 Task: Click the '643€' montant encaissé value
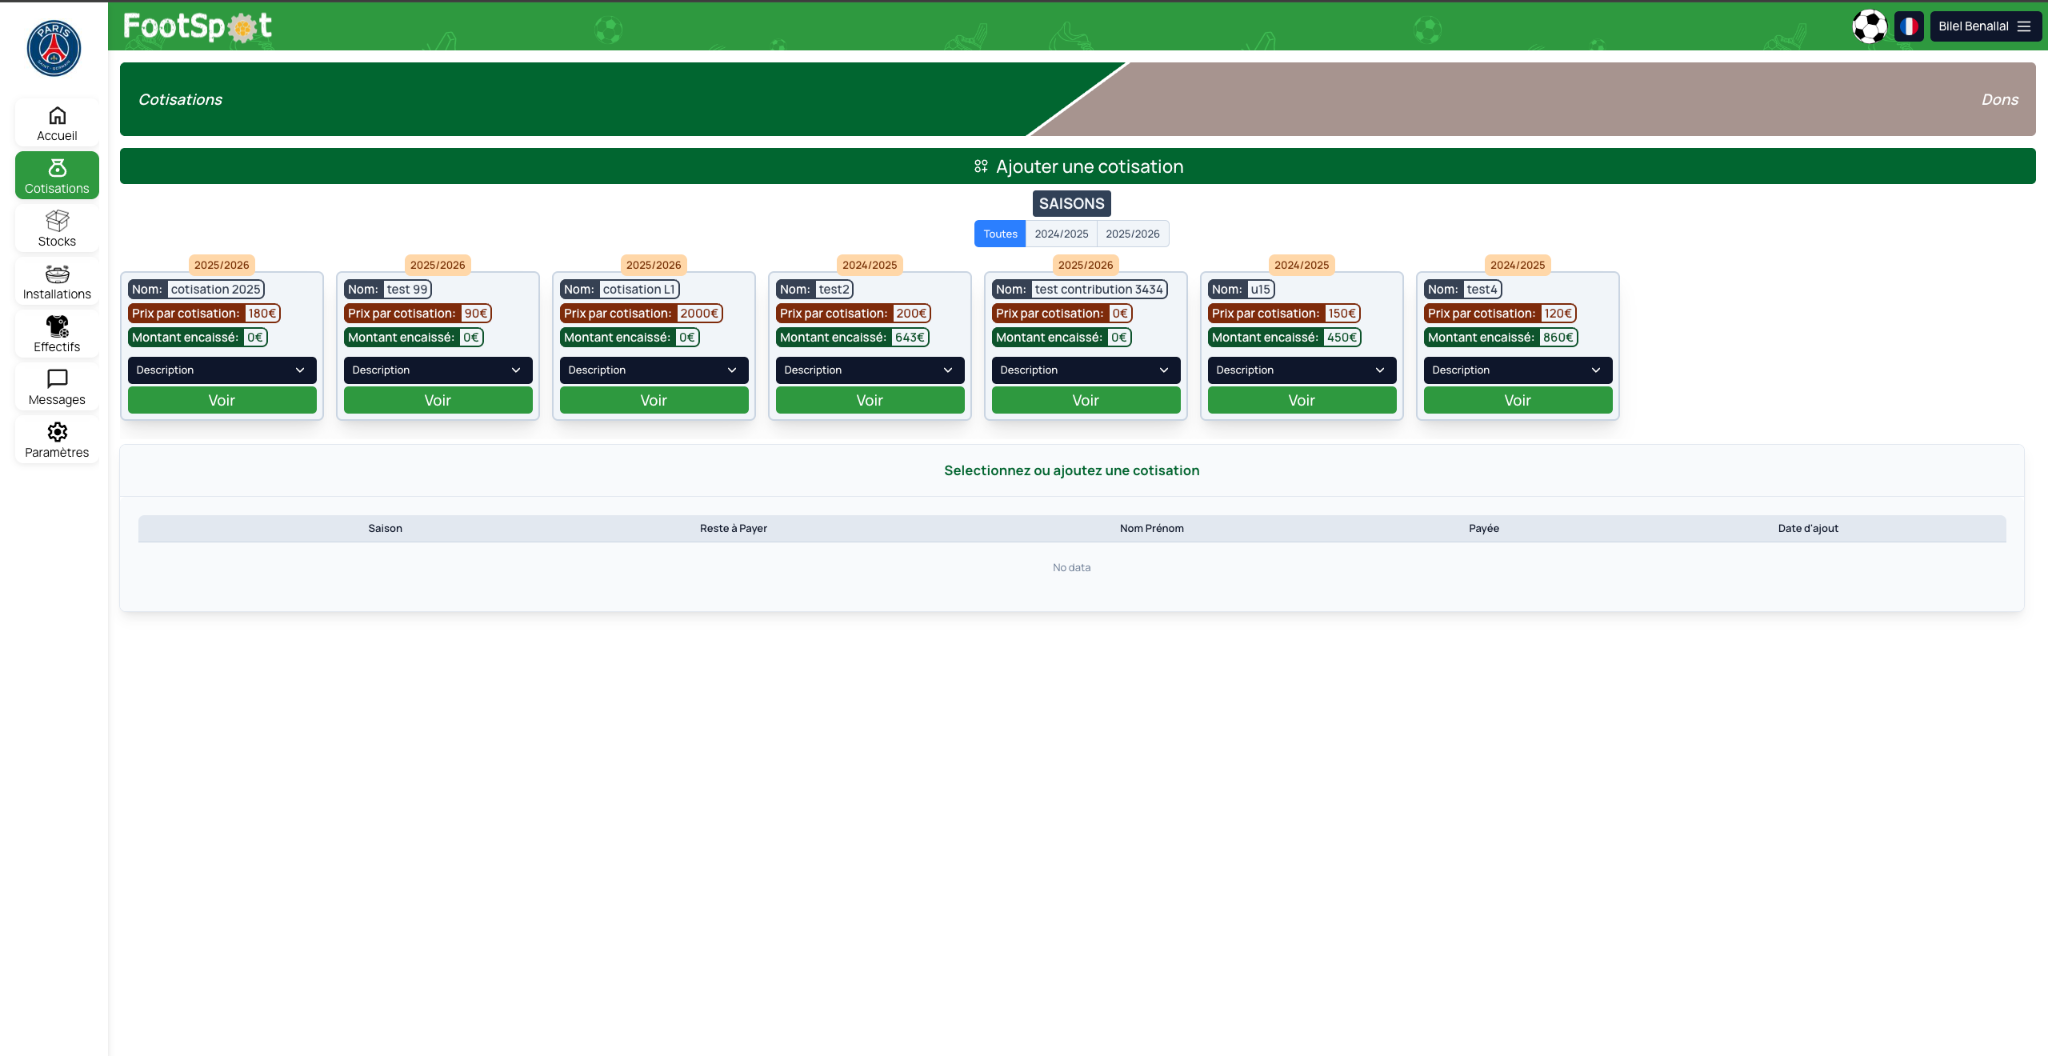click(909, 337)
